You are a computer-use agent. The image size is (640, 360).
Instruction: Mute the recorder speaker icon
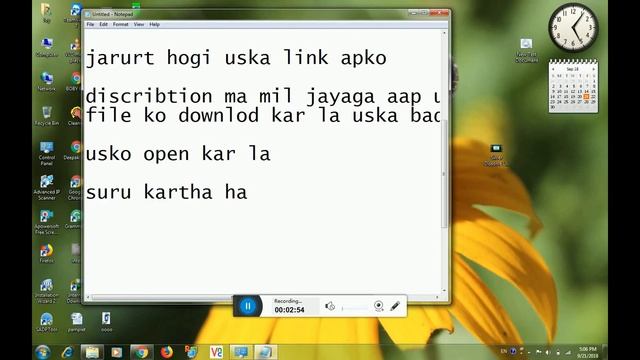pyautogui.click(x=330, y=306)
